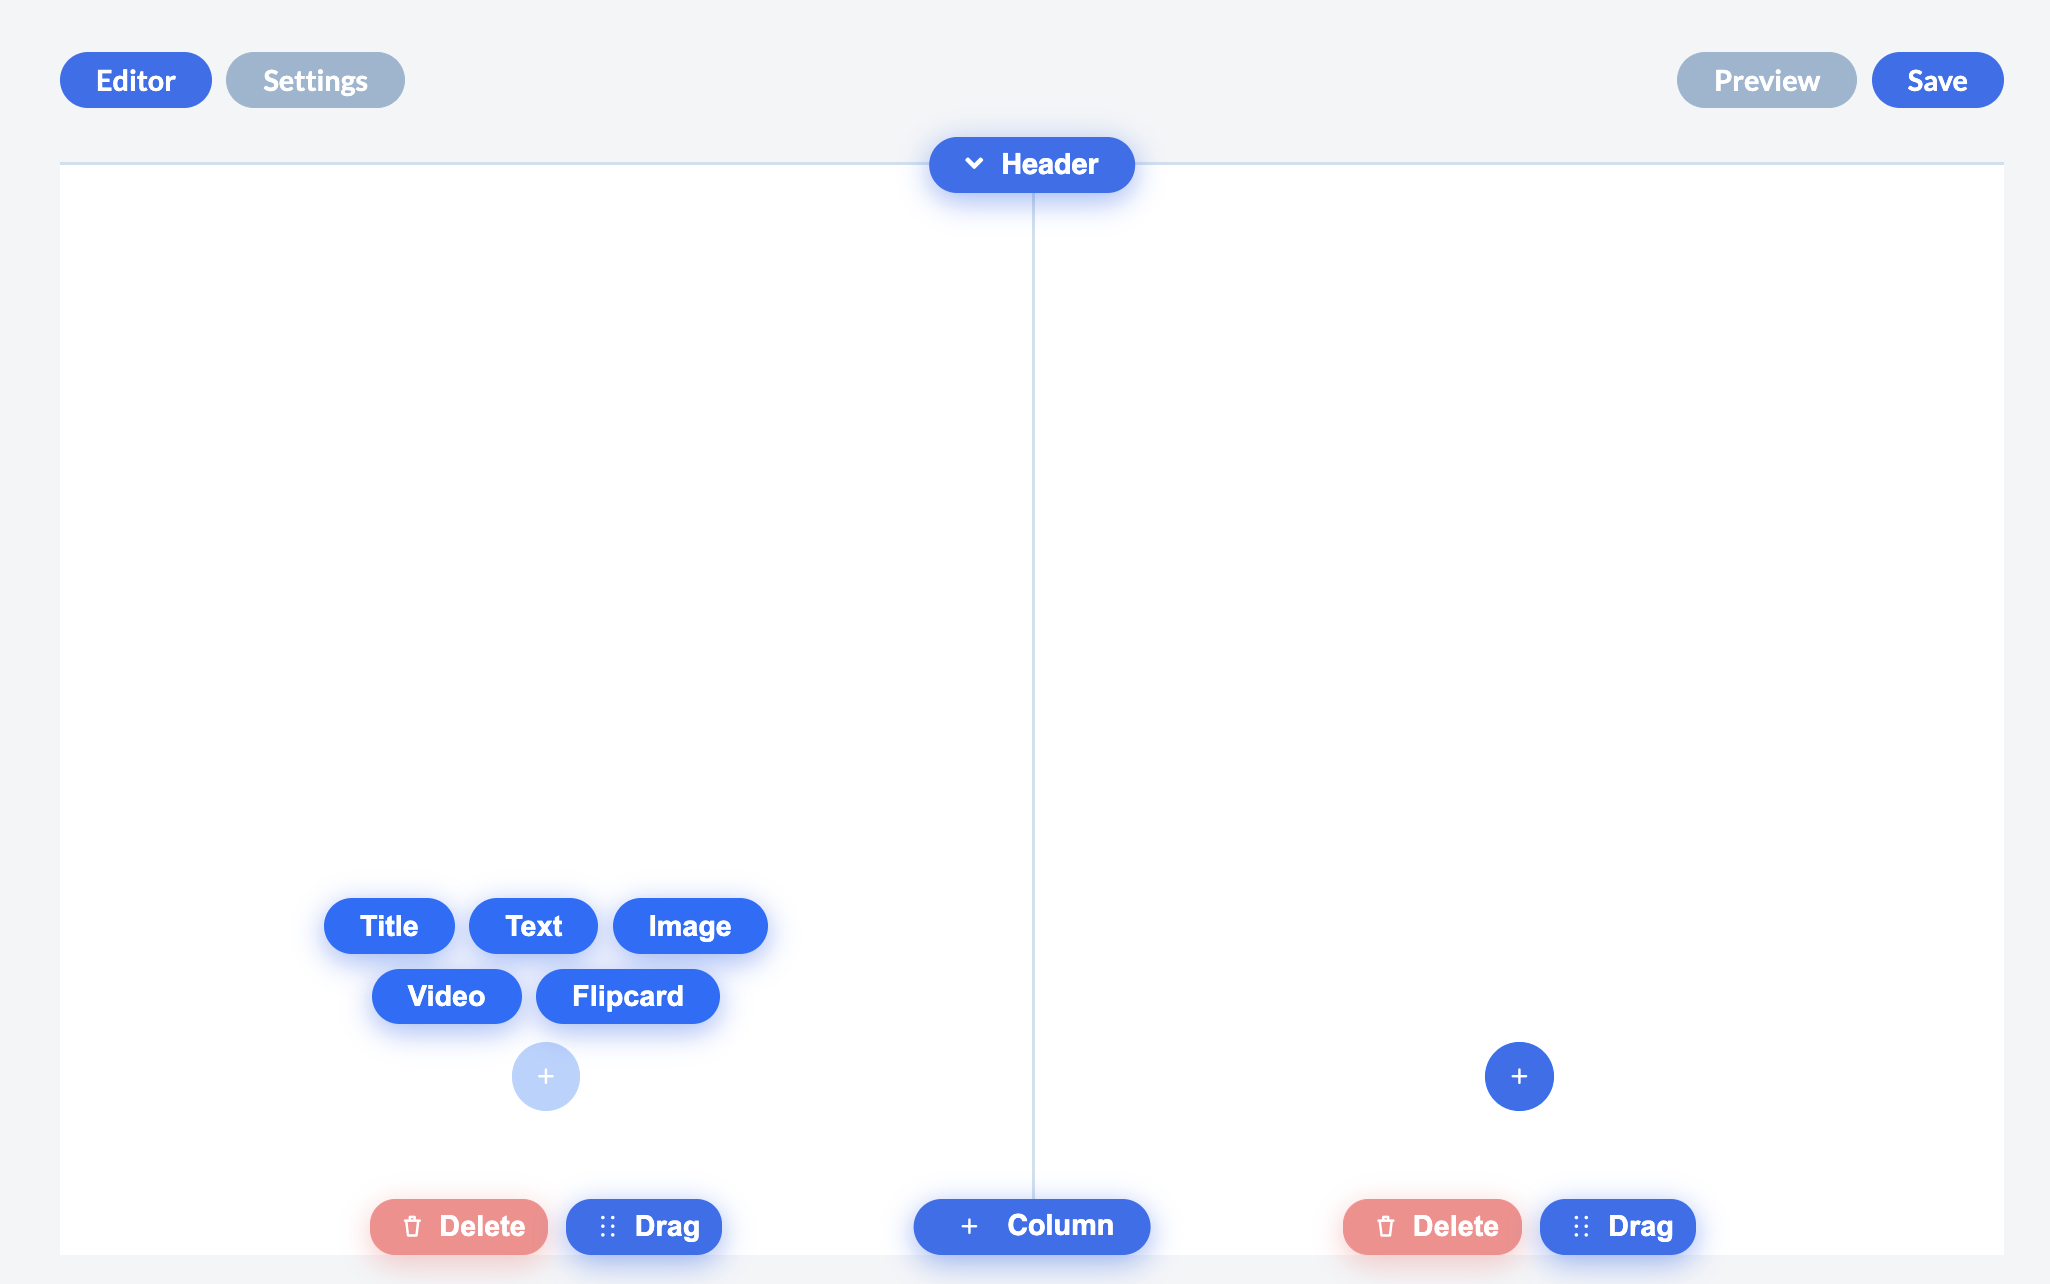Insert an Image block

tap(689, 926)
